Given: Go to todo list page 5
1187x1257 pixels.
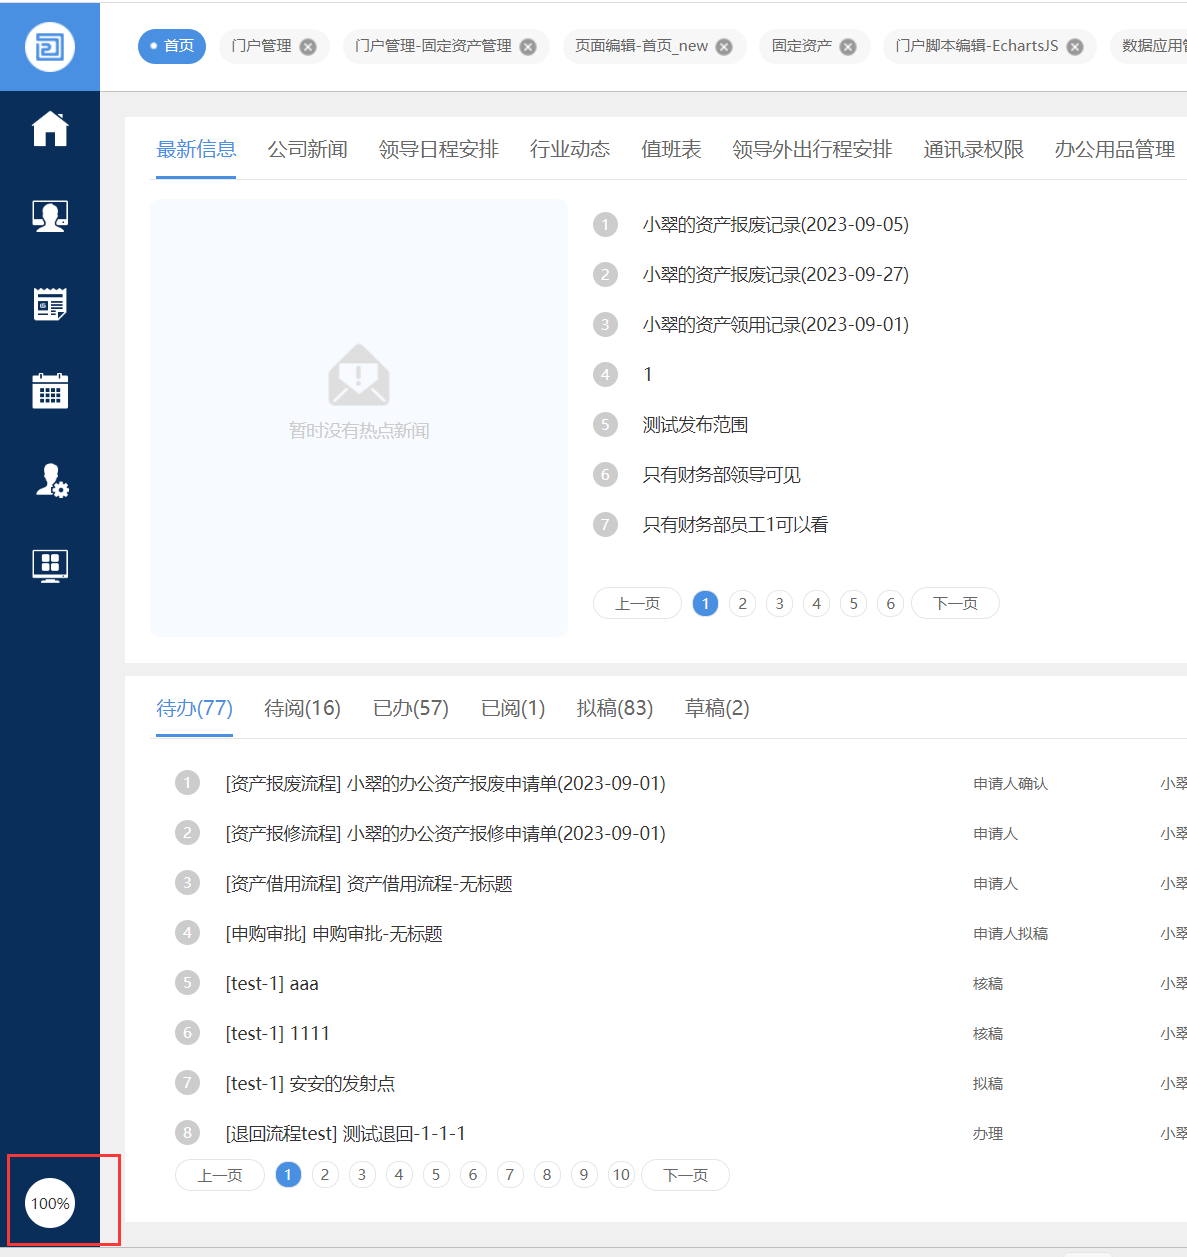Looking at the screenshot, I should pyautogui.click(x=436, y=1175).
